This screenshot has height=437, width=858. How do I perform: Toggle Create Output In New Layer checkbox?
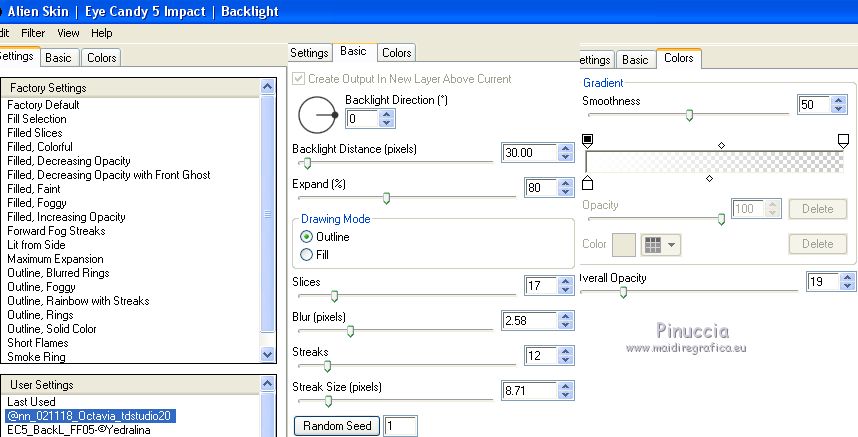point(298,79)
